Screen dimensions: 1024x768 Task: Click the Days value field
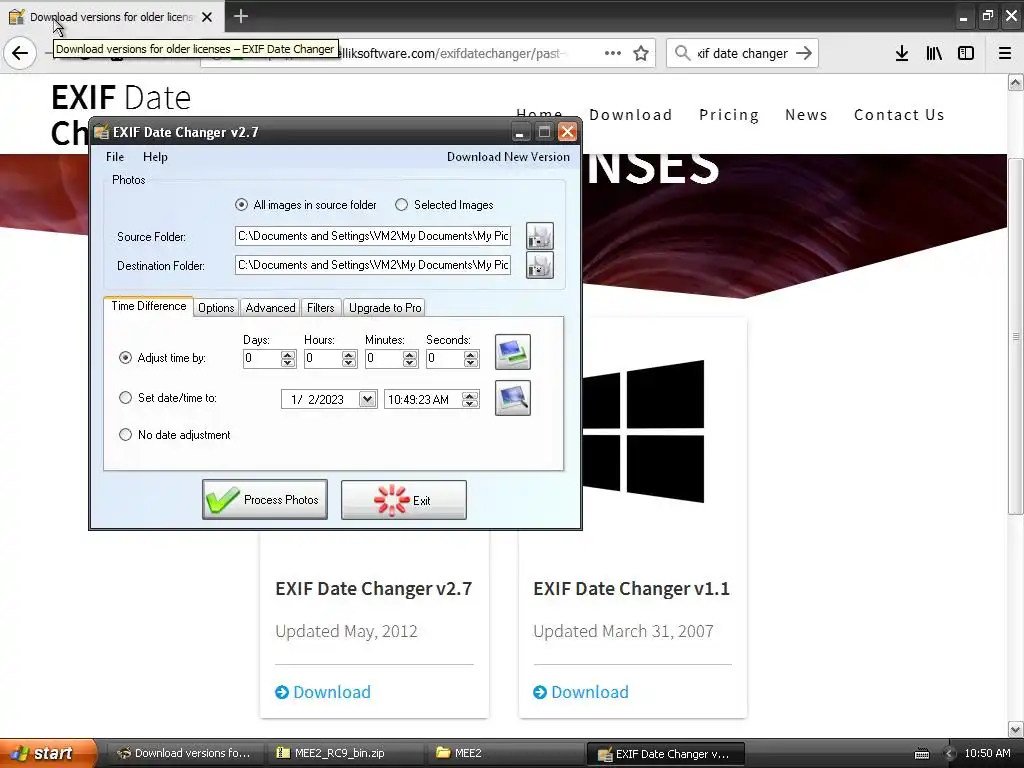(x=262, y=359)
